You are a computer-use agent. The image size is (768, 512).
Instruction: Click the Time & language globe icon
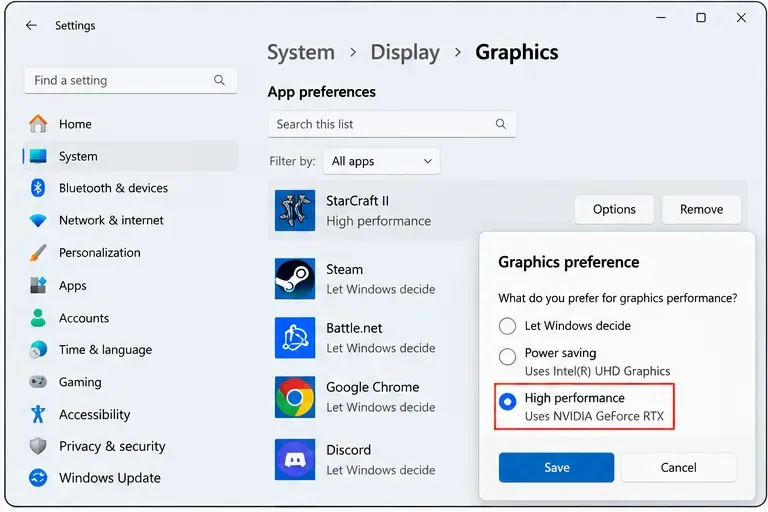pos(38,350)
